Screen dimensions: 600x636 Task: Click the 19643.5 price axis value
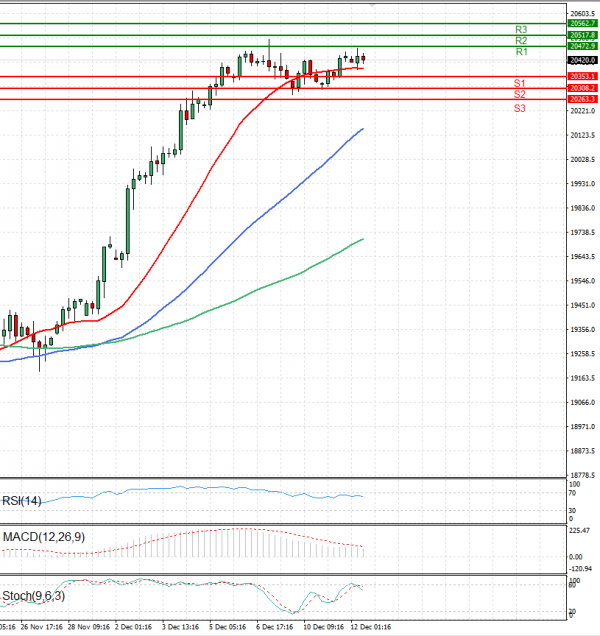pos(583,257)
